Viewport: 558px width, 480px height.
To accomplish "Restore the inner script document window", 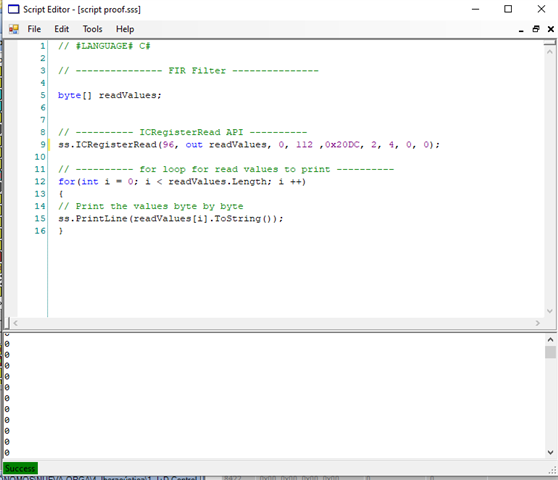I will [x=536, y=29].
